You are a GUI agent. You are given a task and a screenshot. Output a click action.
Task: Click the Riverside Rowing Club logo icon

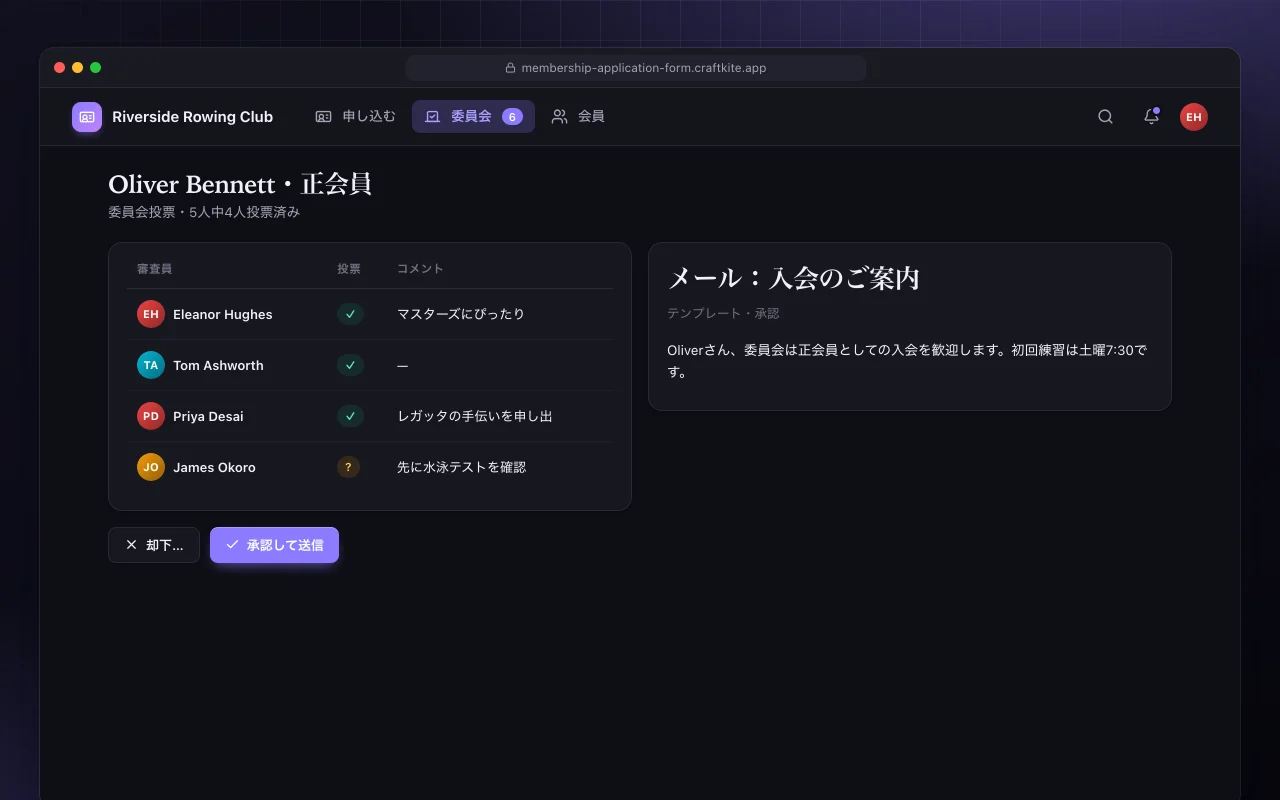coord(87,117)
